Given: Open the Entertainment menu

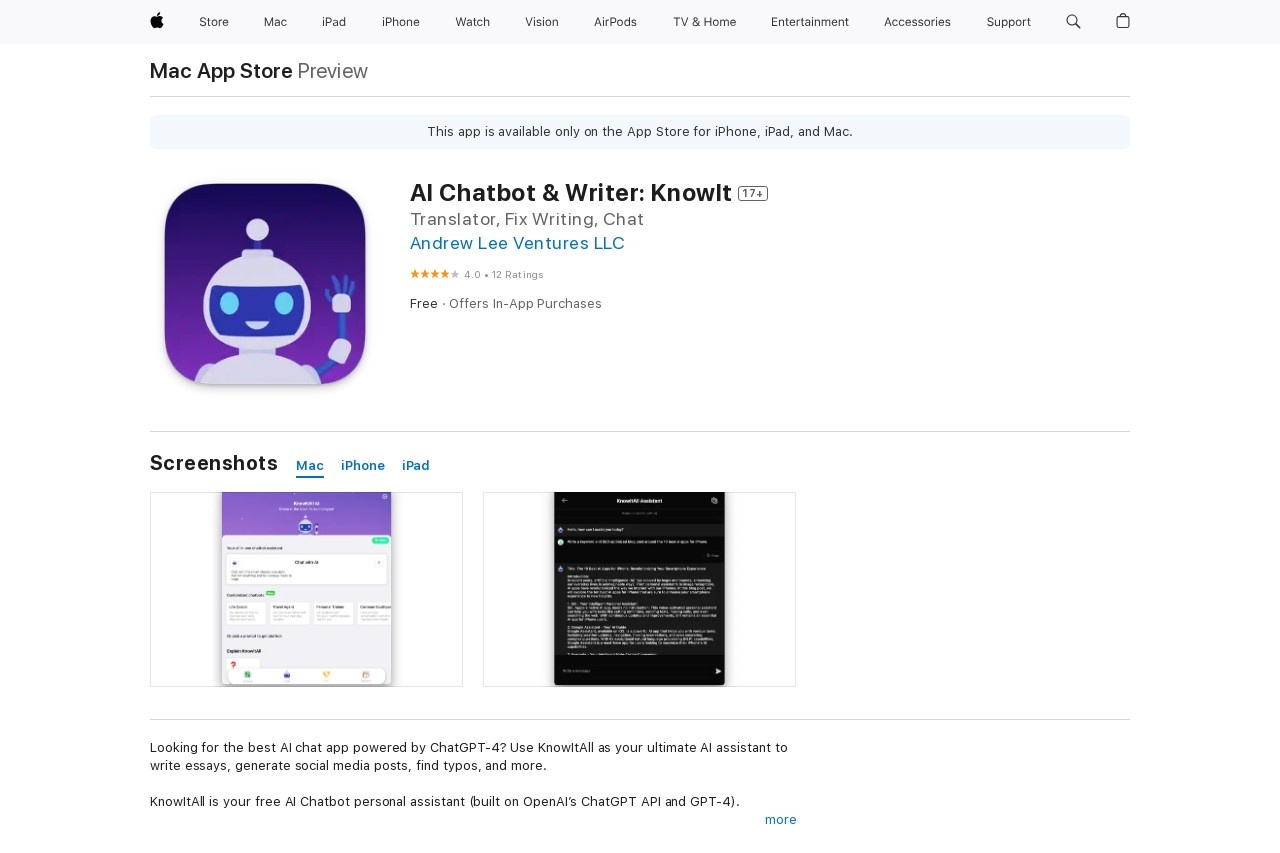Looking at the screenshot, I should pos(810,22).
